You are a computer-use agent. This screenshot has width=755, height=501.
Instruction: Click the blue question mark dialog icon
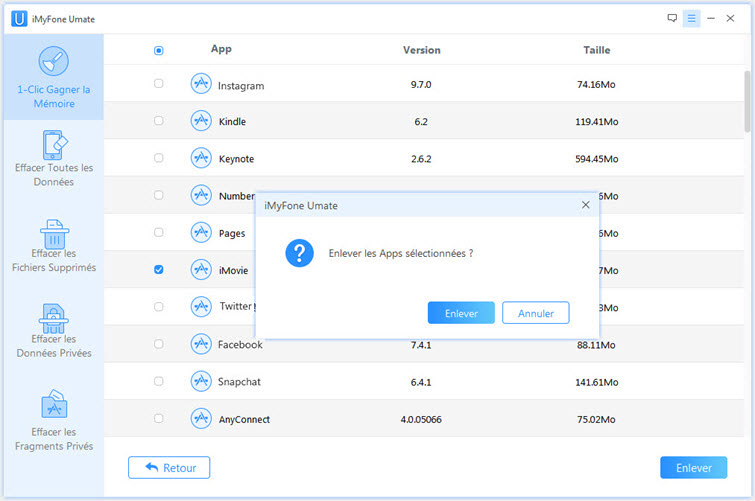pos(299,253)
